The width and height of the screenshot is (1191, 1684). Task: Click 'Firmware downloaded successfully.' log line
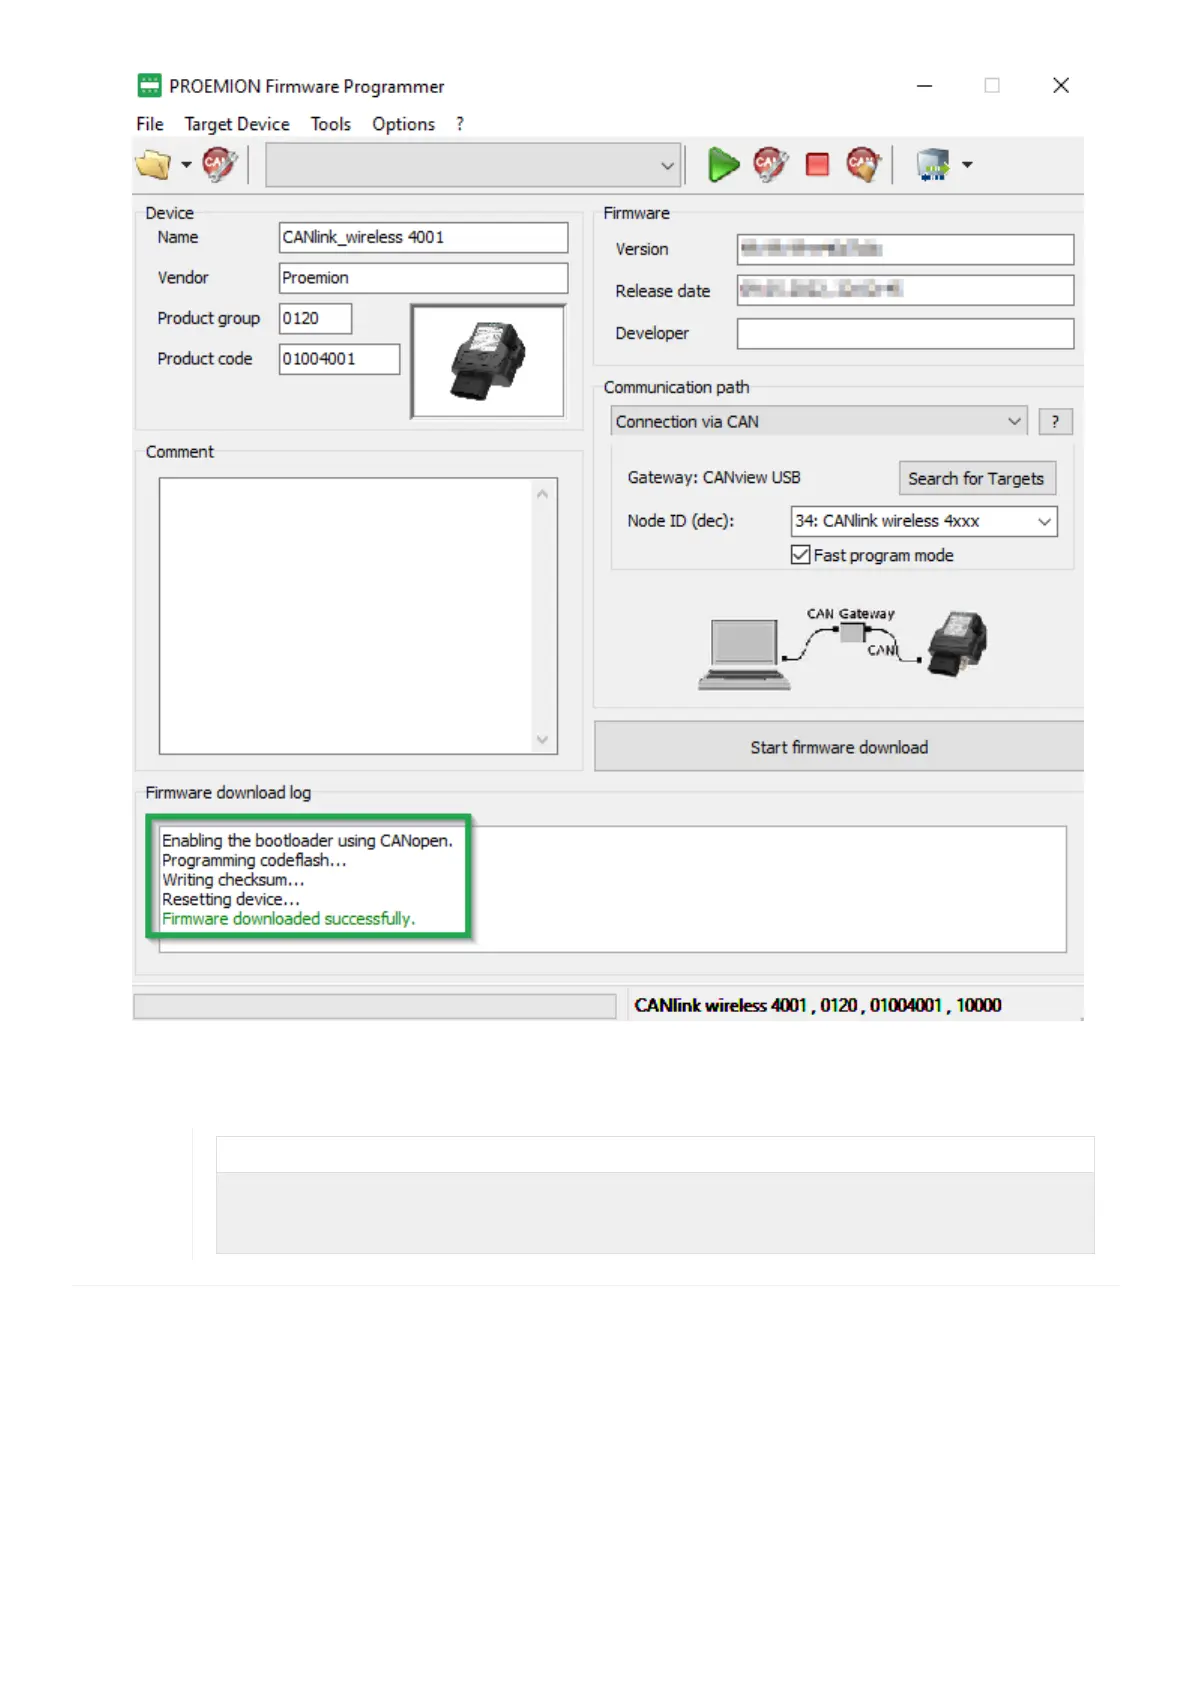(288, 919)
